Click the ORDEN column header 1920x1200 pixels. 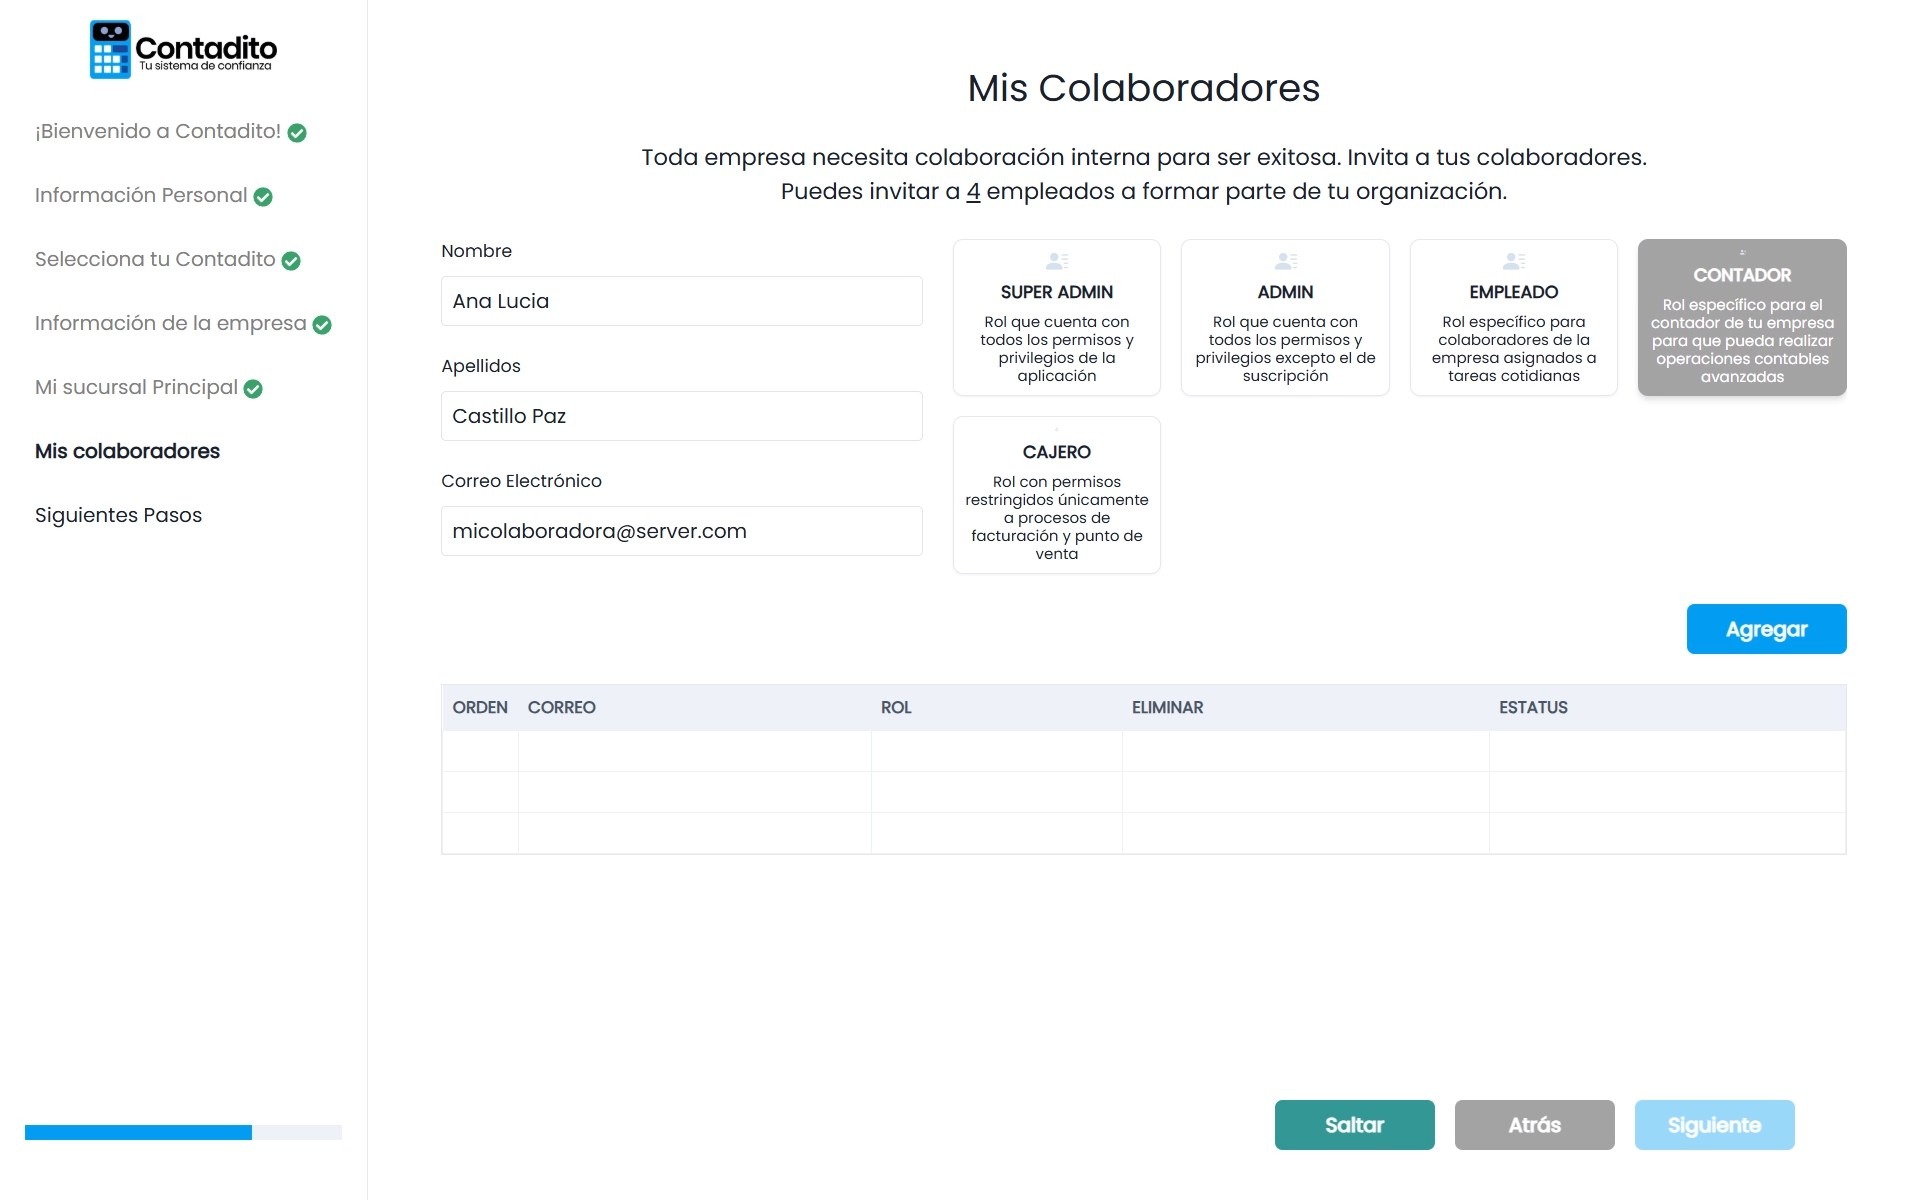480,707
